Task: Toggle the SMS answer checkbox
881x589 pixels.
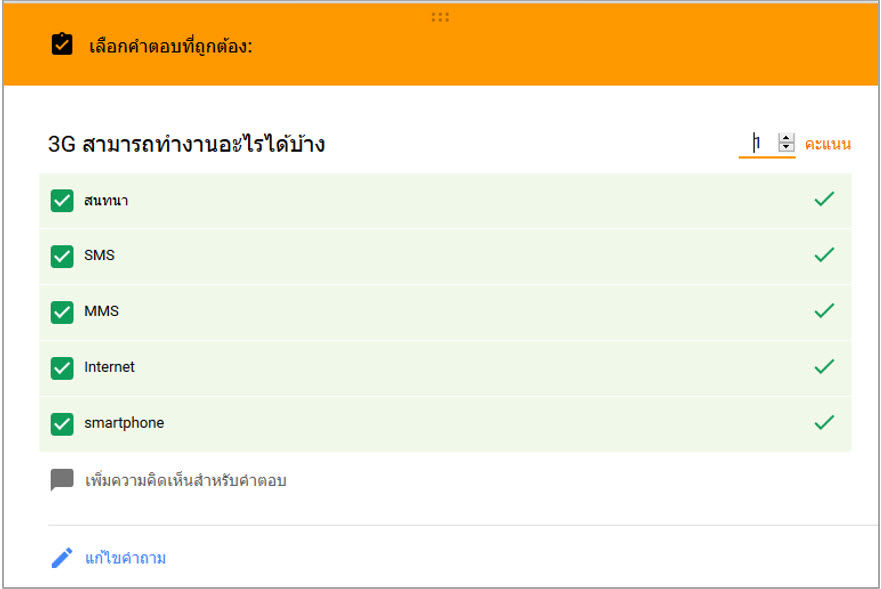Action: click(x=62, y=256)
